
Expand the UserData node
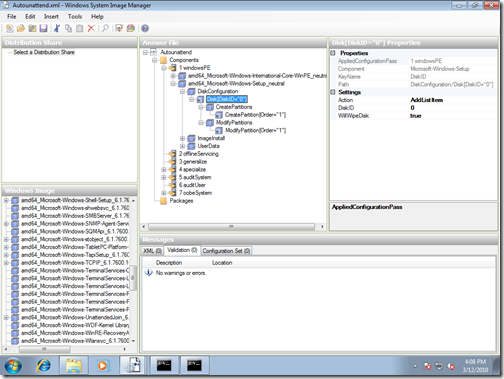pos(182,146)
